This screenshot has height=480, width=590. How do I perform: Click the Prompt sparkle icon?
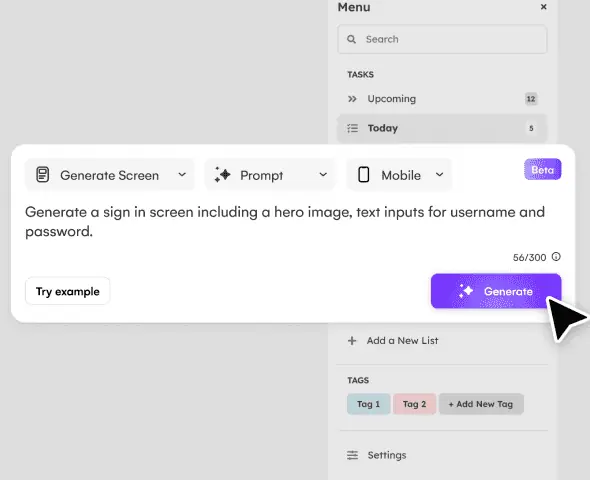[x=222, y=175]
